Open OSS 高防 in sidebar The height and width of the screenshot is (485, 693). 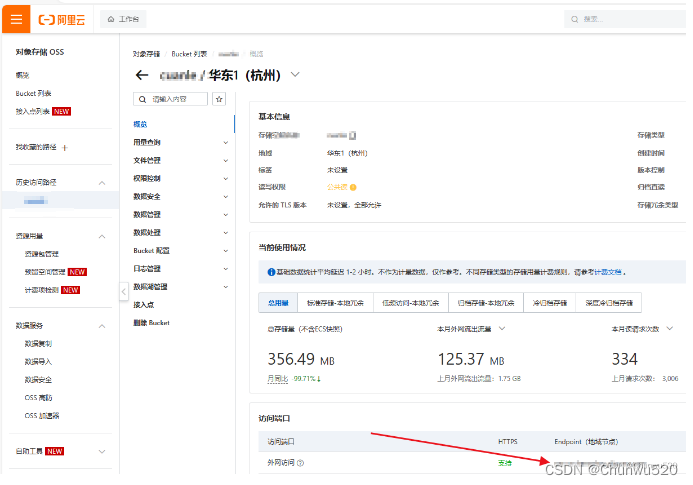38,397
